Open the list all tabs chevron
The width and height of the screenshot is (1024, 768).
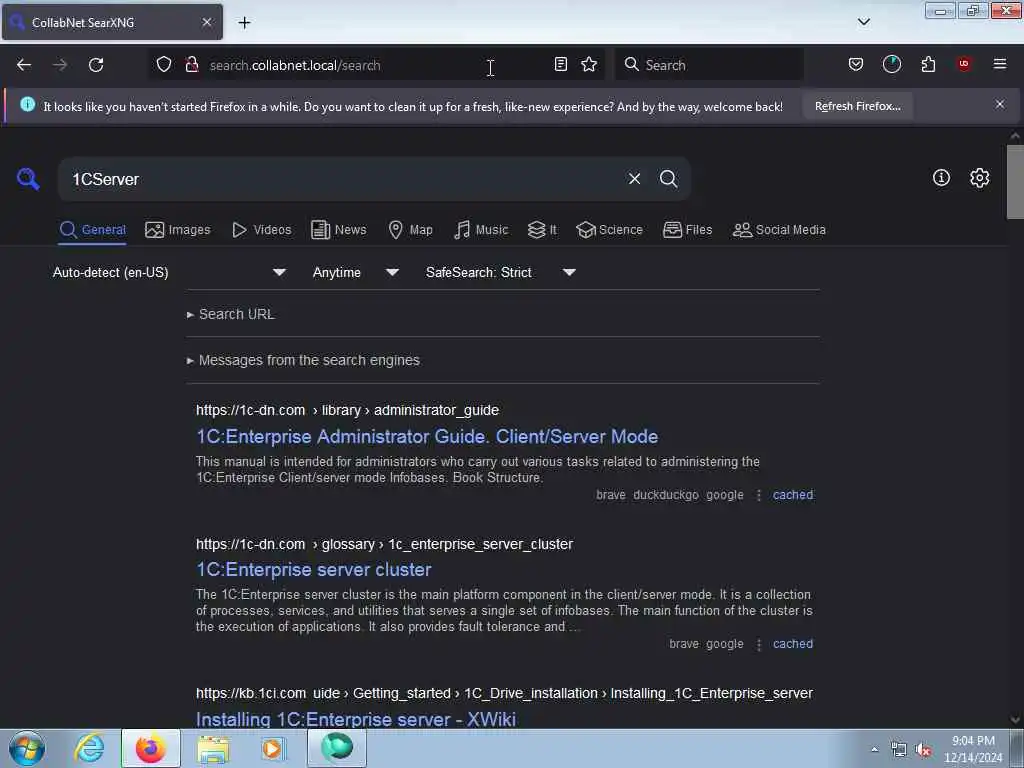tap(863, 22)
